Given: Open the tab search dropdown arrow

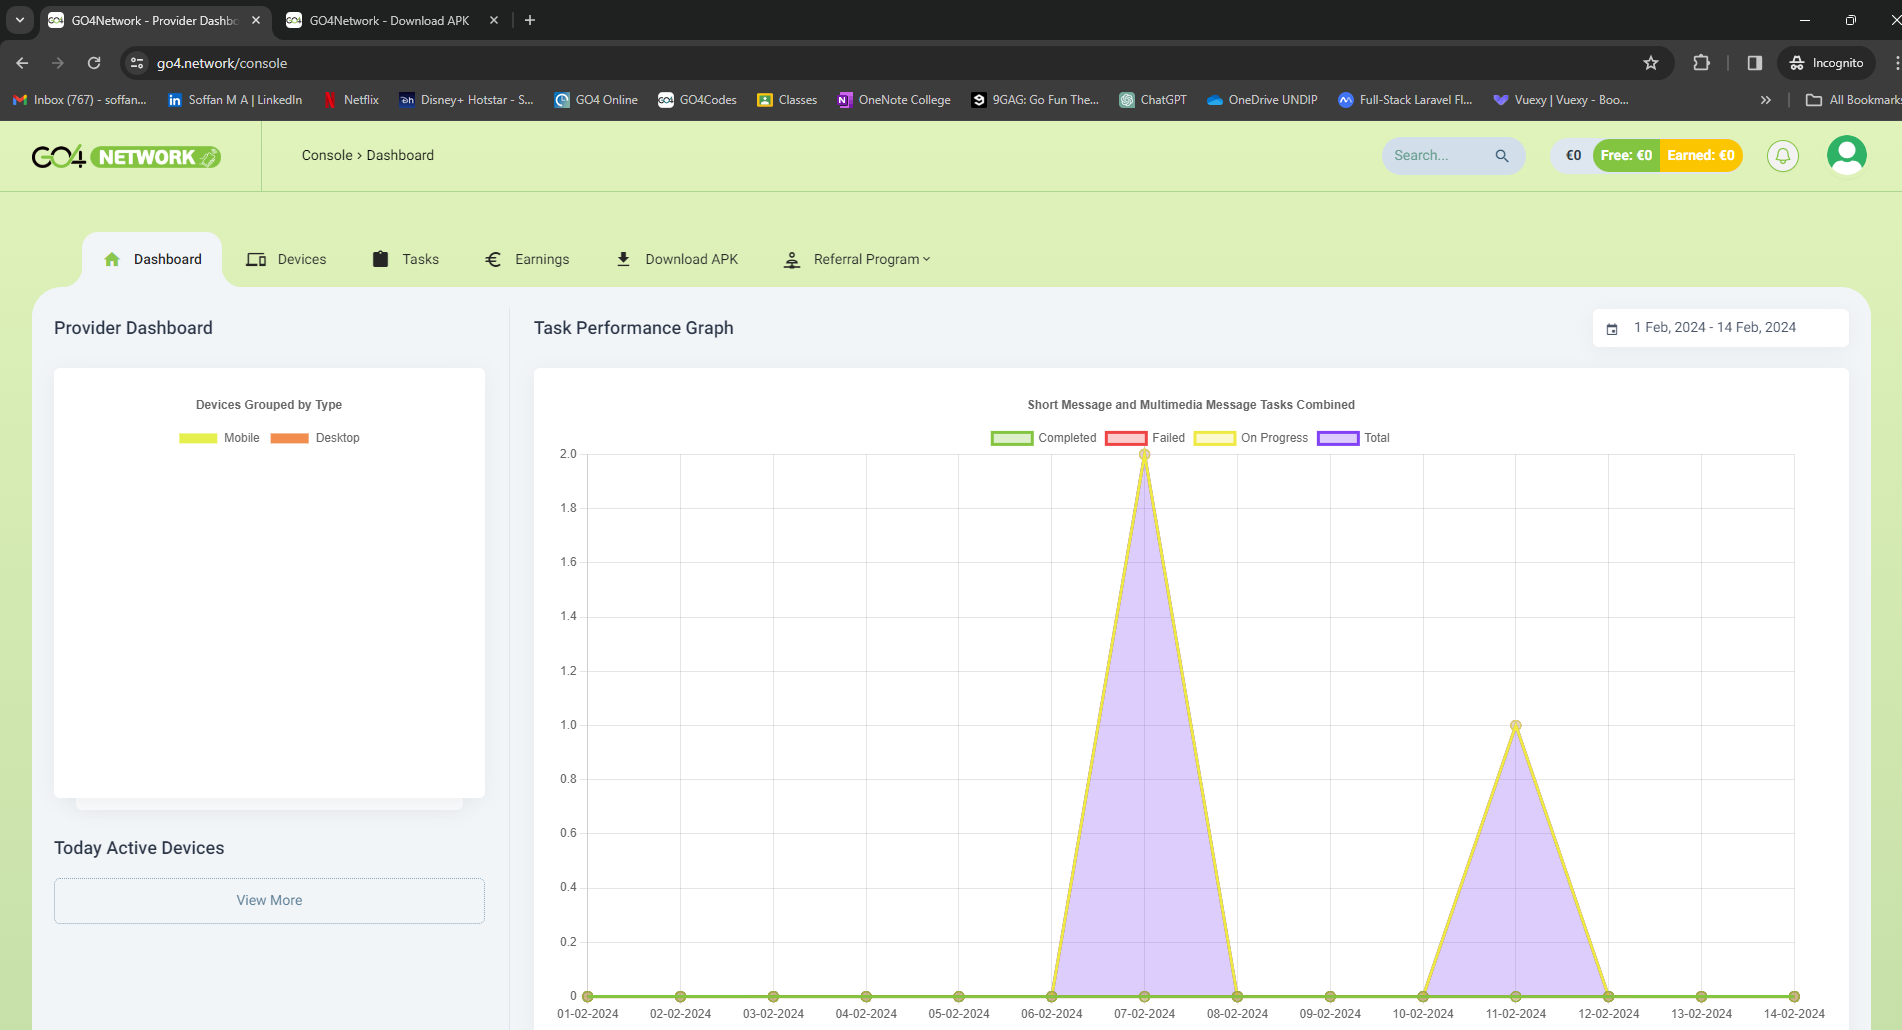Looking at the screenshot, I should tap(20, 20).
